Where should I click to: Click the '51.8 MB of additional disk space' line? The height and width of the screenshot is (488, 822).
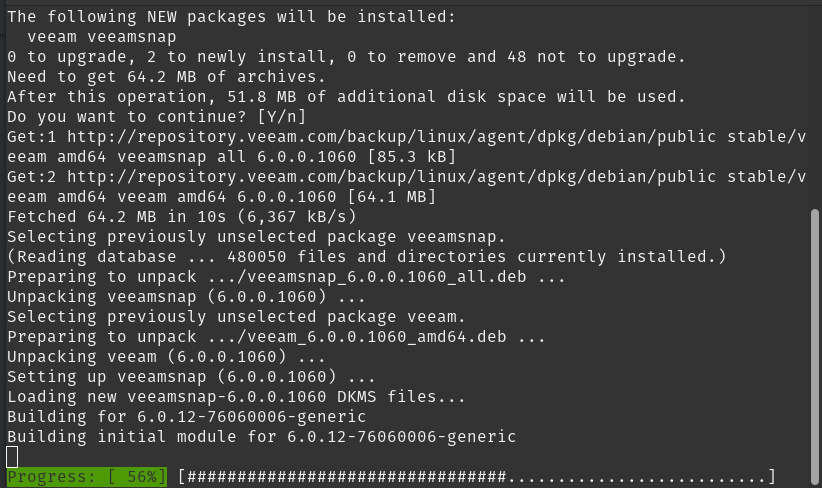click(346, 97)
